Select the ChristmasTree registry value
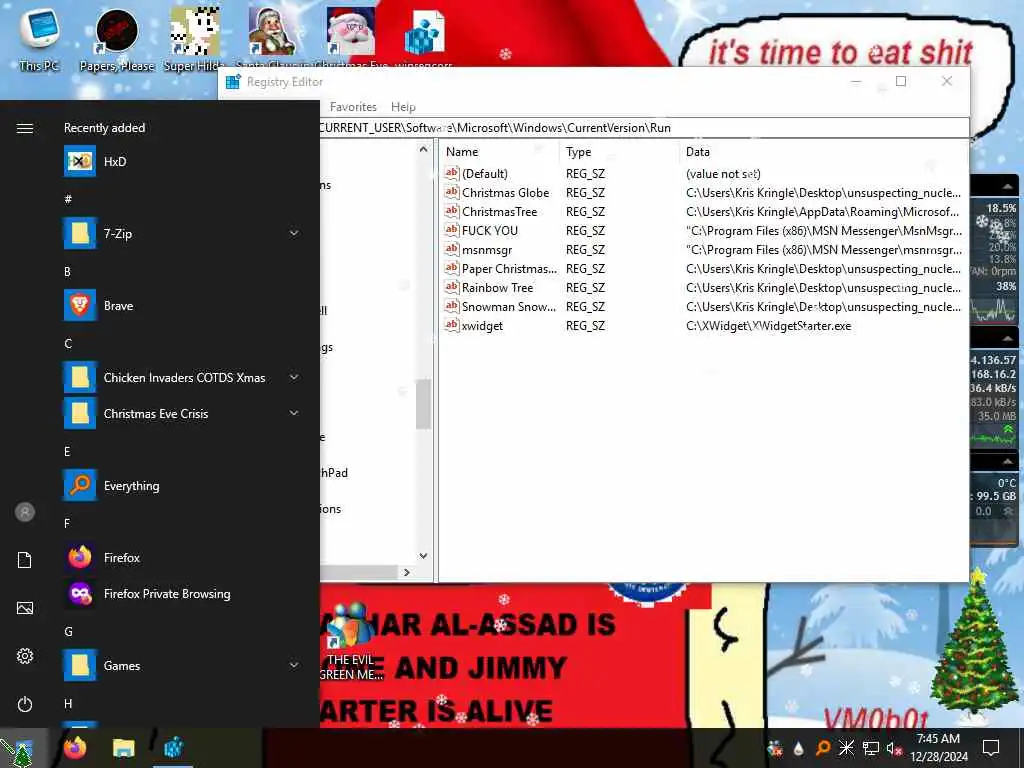This screenshot has height=768, width=1024. (x=500, y=212)
